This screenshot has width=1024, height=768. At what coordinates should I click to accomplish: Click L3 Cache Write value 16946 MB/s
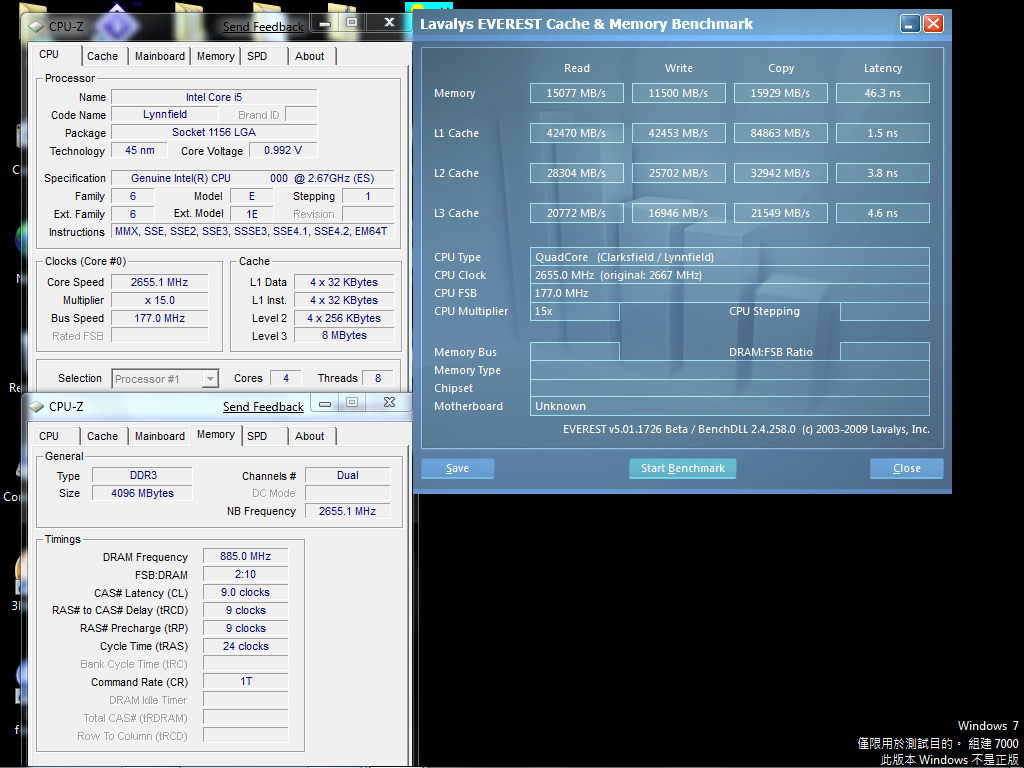click(679, 213)
